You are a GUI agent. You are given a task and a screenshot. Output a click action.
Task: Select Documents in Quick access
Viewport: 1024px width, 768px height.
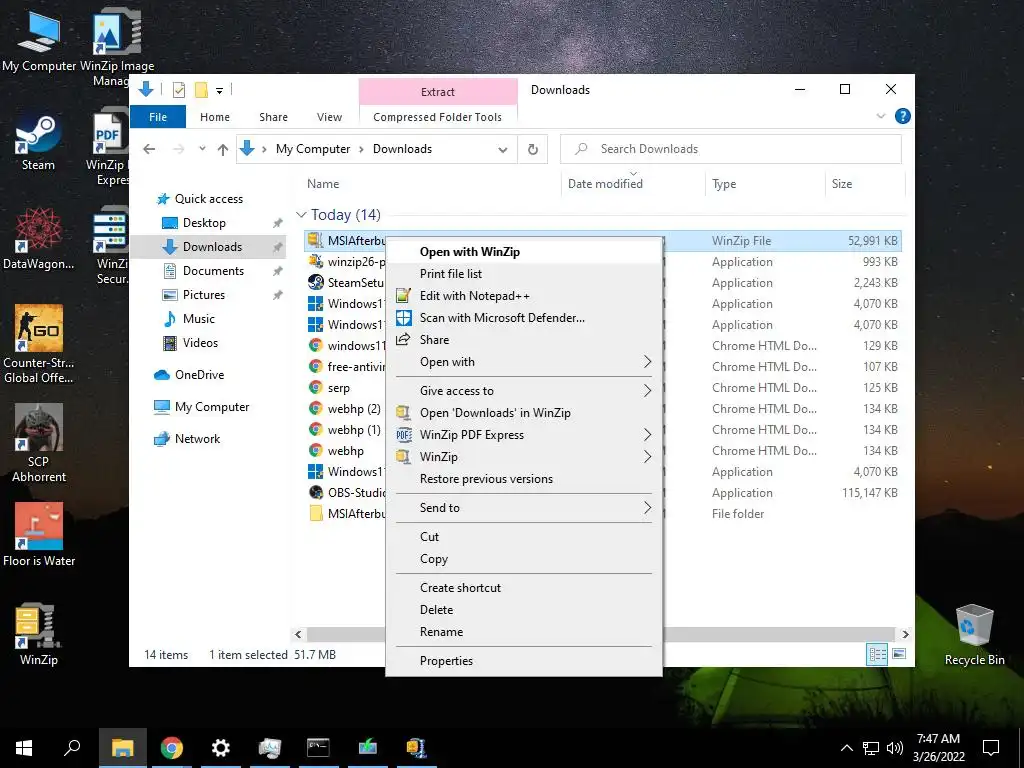pyautogui.click(x=214, y=271)
